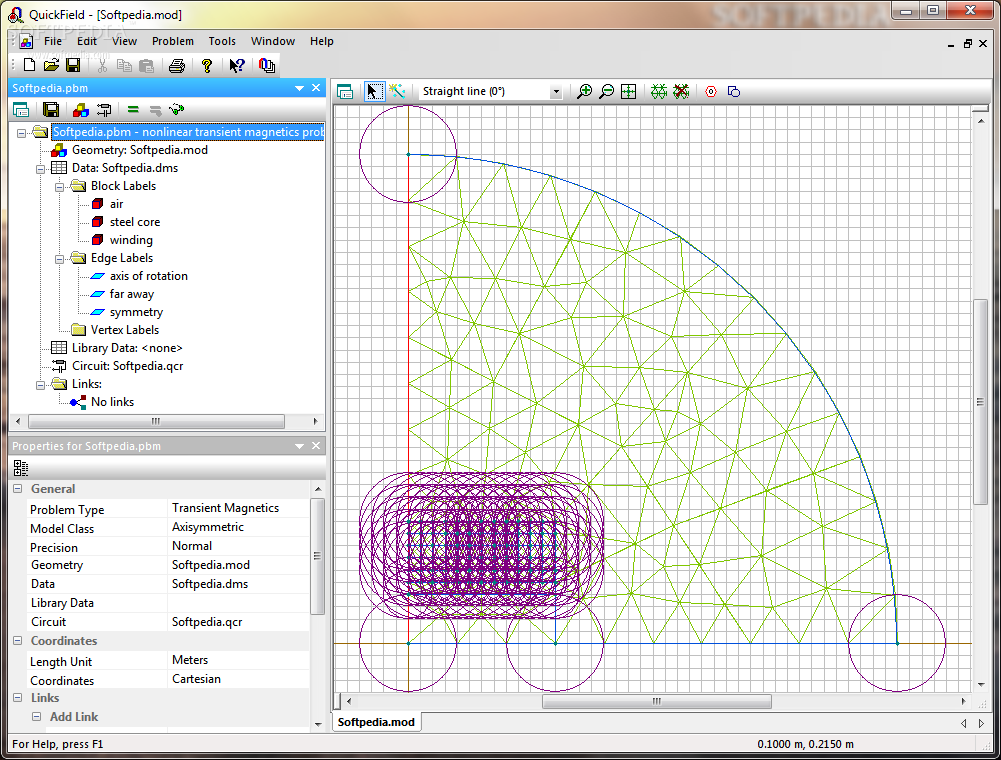Save using the floppy disk icon in the main toolbar
Image resolution: width=1001 pixels, height=760 pixels.
tap(73, 65)
